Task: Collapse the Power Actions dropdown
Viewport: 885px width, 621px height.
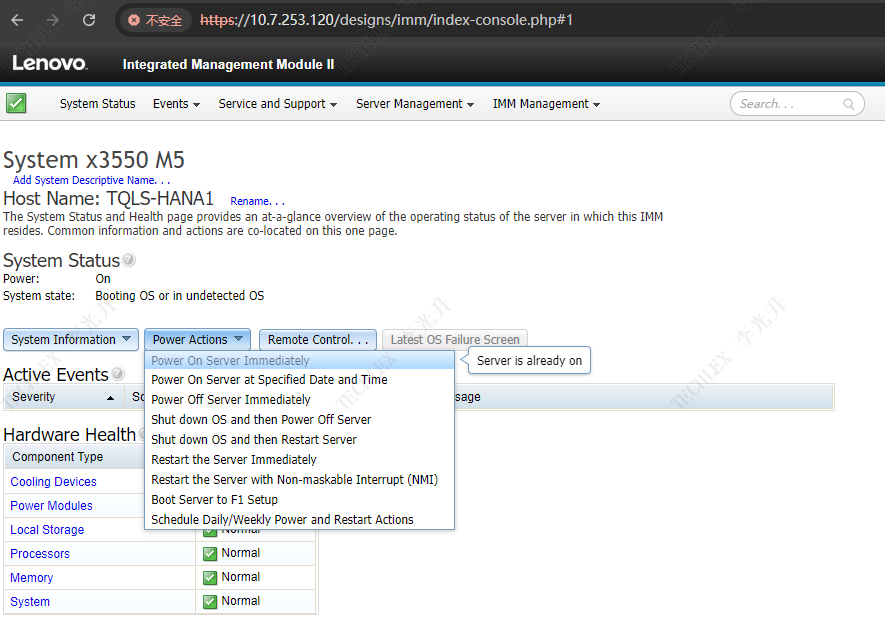Action: (x=198, y=339)
